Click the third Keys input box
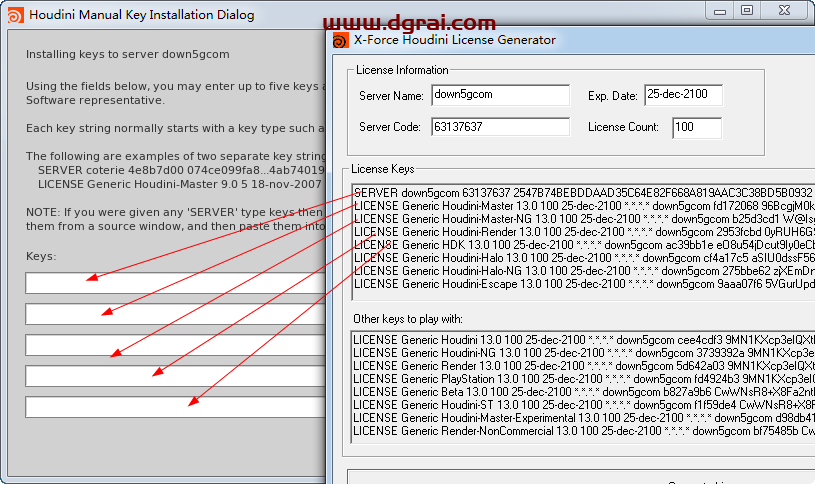 click(x=176, y=345)
